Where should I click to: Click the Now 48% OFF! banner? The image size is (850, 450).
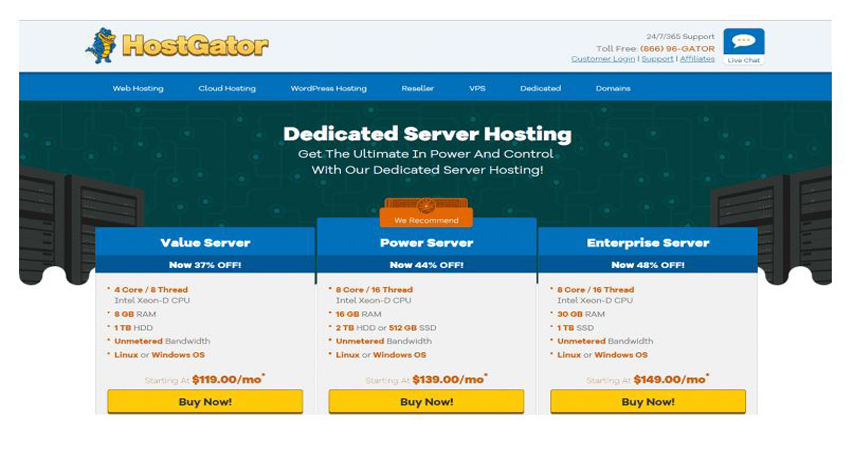coord(648,265)
